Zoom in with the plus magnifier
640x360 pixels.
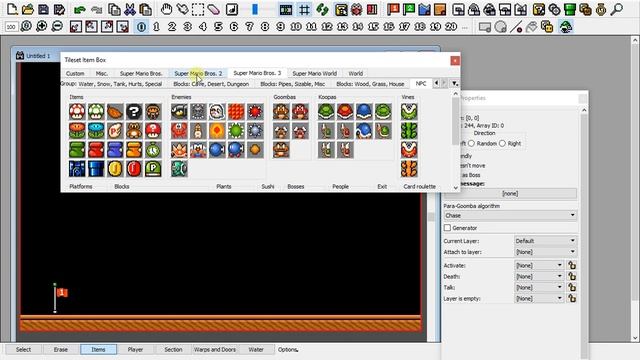click(x=42, y=27)
